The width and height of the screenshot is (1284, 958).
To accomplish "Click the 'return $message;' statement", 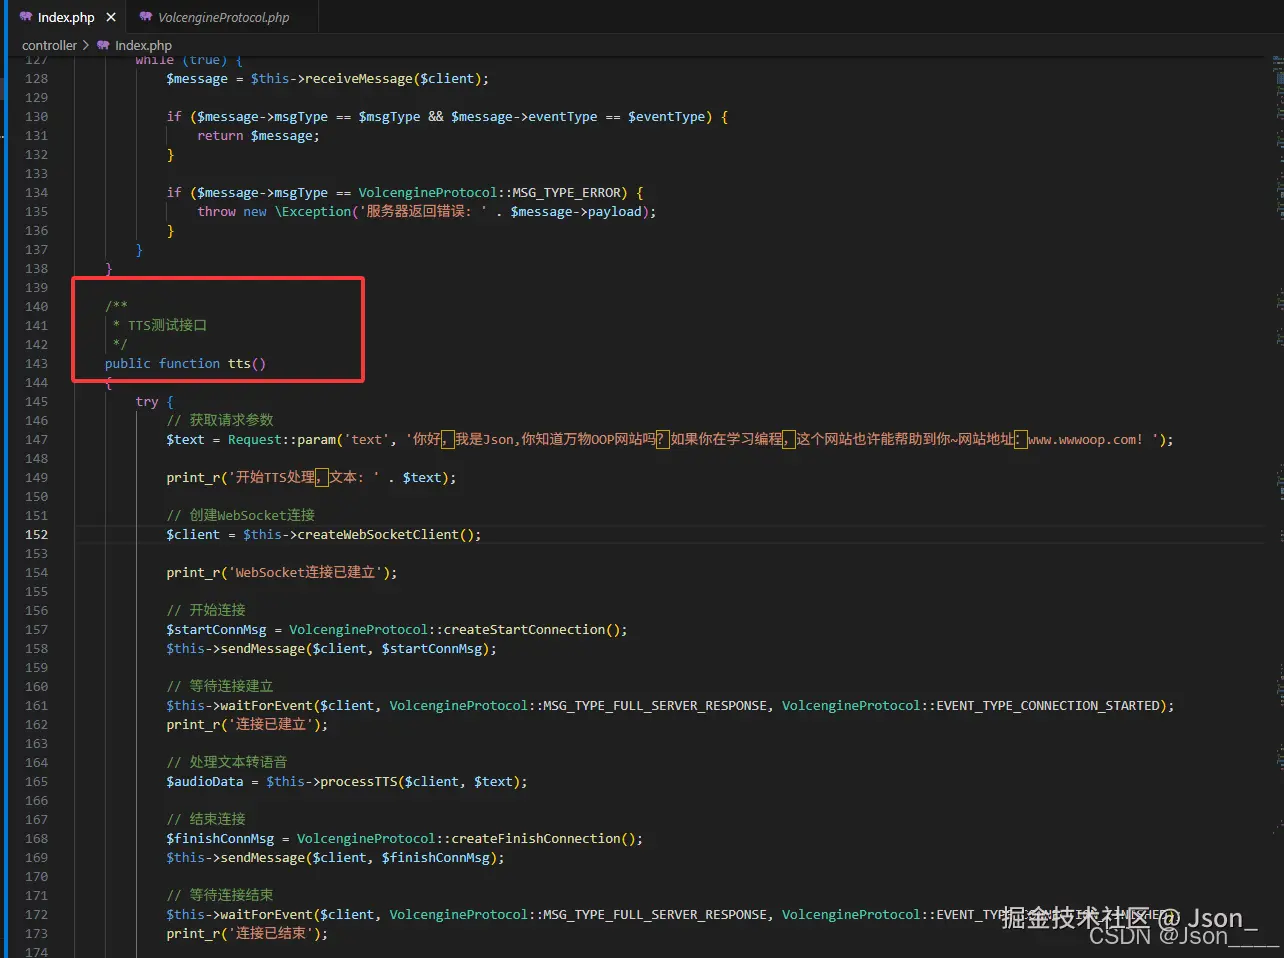I will click(x=258, y=135).
